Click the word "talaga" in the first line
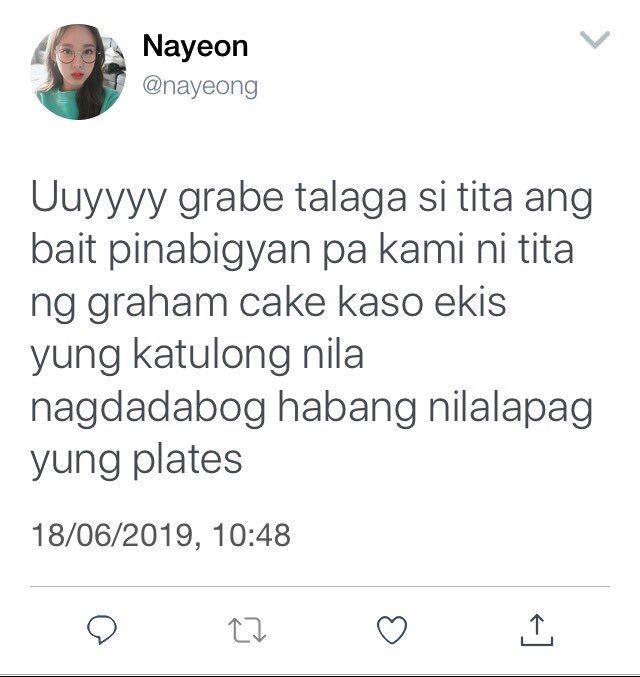This screenshot has width=640, height=677. tap(351, 199)
